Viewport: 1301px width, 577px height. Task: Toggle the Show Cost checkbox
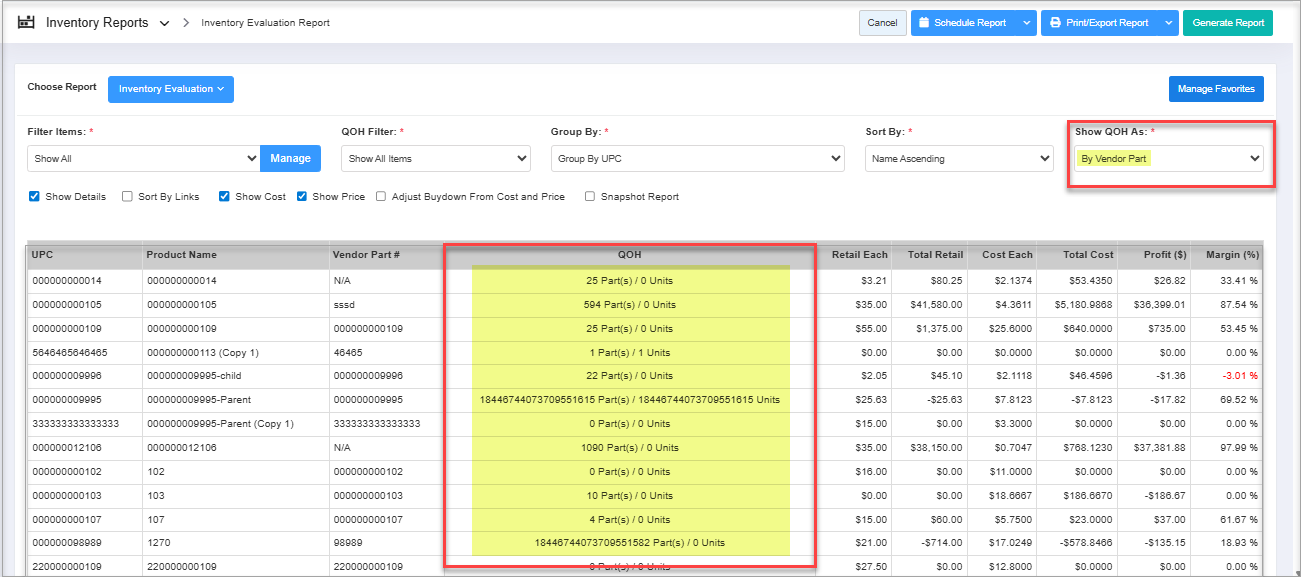click(225, 197)
